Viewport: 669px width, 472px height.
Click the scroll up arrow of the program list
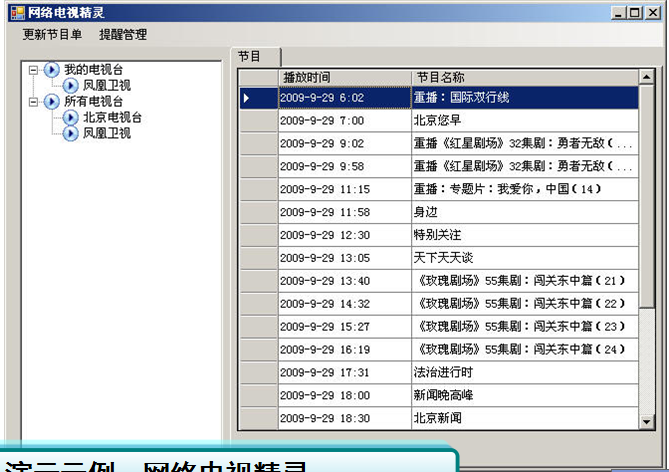646,77
